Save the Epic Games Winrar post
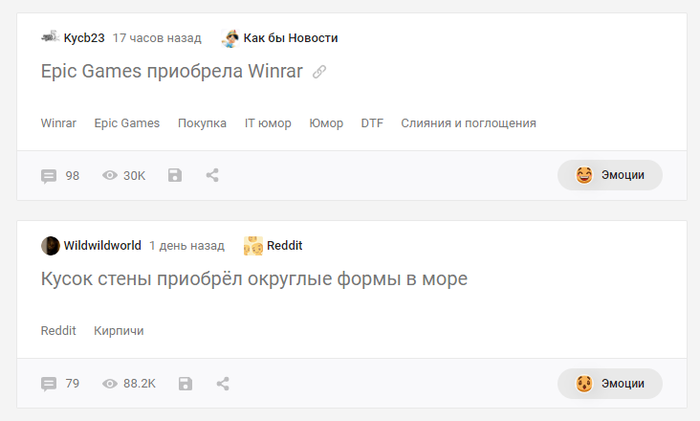Screen dimensions: 700x421 tap(175, 175)
